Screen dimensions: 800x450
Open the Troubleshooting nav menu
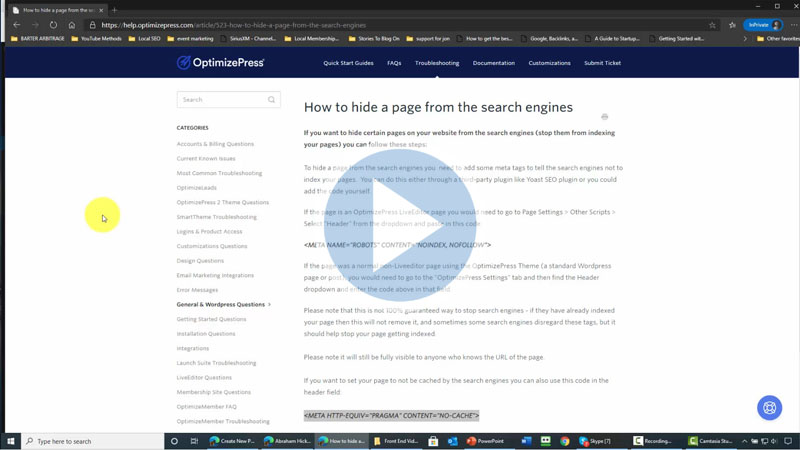(437, 63)
